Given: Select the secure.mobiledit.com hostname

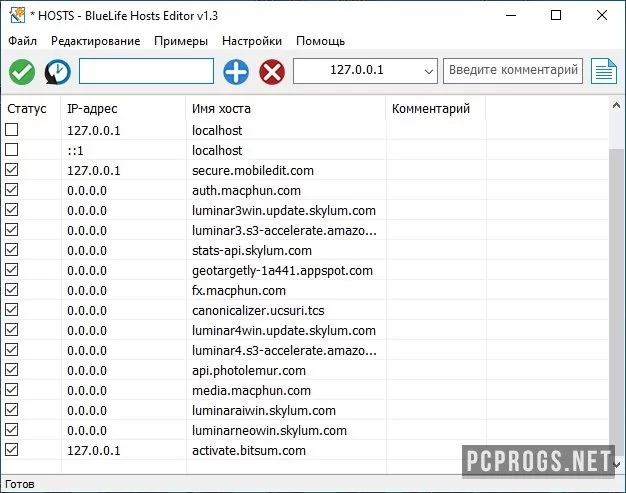Looking at the screenshot, I should tap(253, 170).
